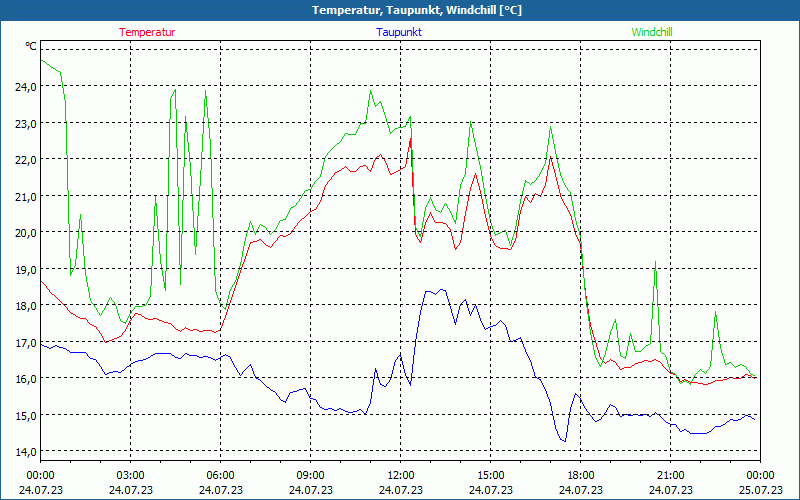Click the 16,0 y-axis value

pos(26,379)
